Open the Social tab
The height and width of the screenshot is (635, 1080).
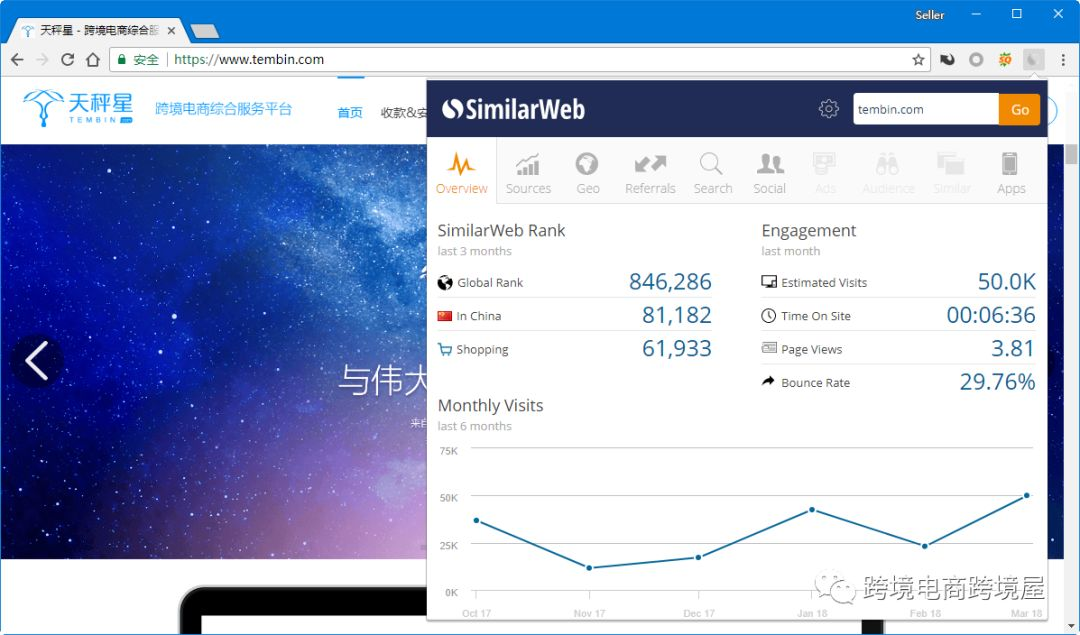tap(769, 172)
